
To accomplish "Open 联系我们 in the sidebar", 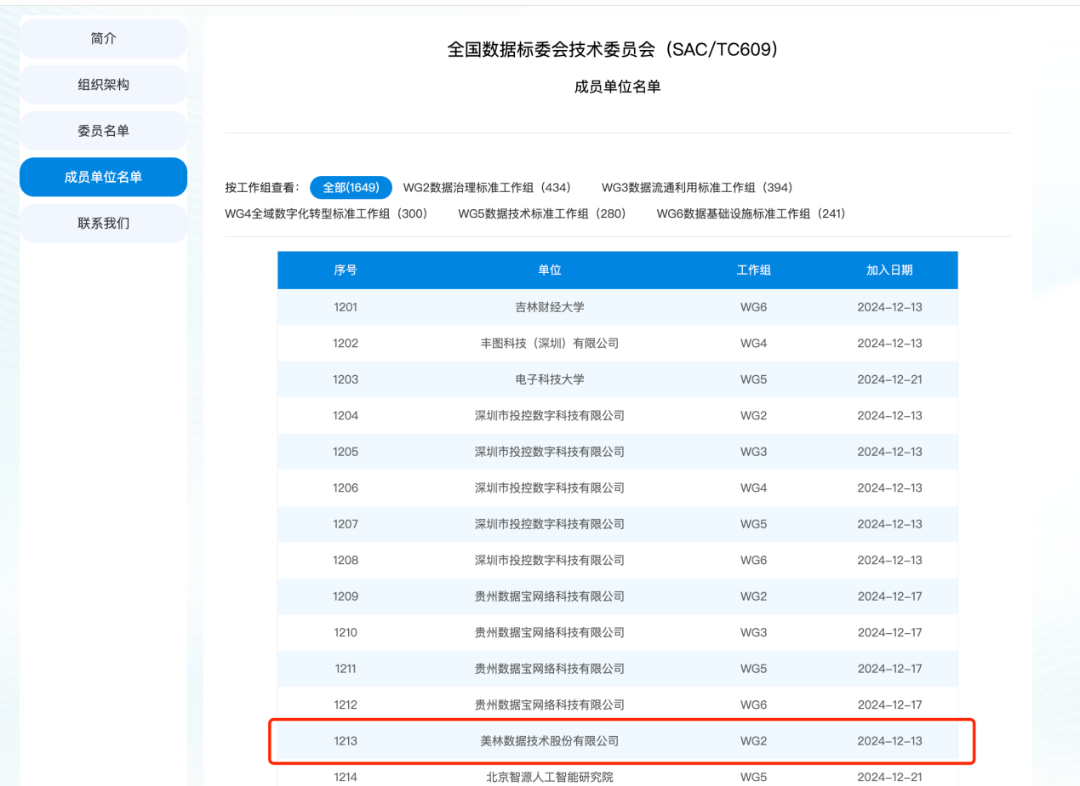I will (x=103, y=223).
